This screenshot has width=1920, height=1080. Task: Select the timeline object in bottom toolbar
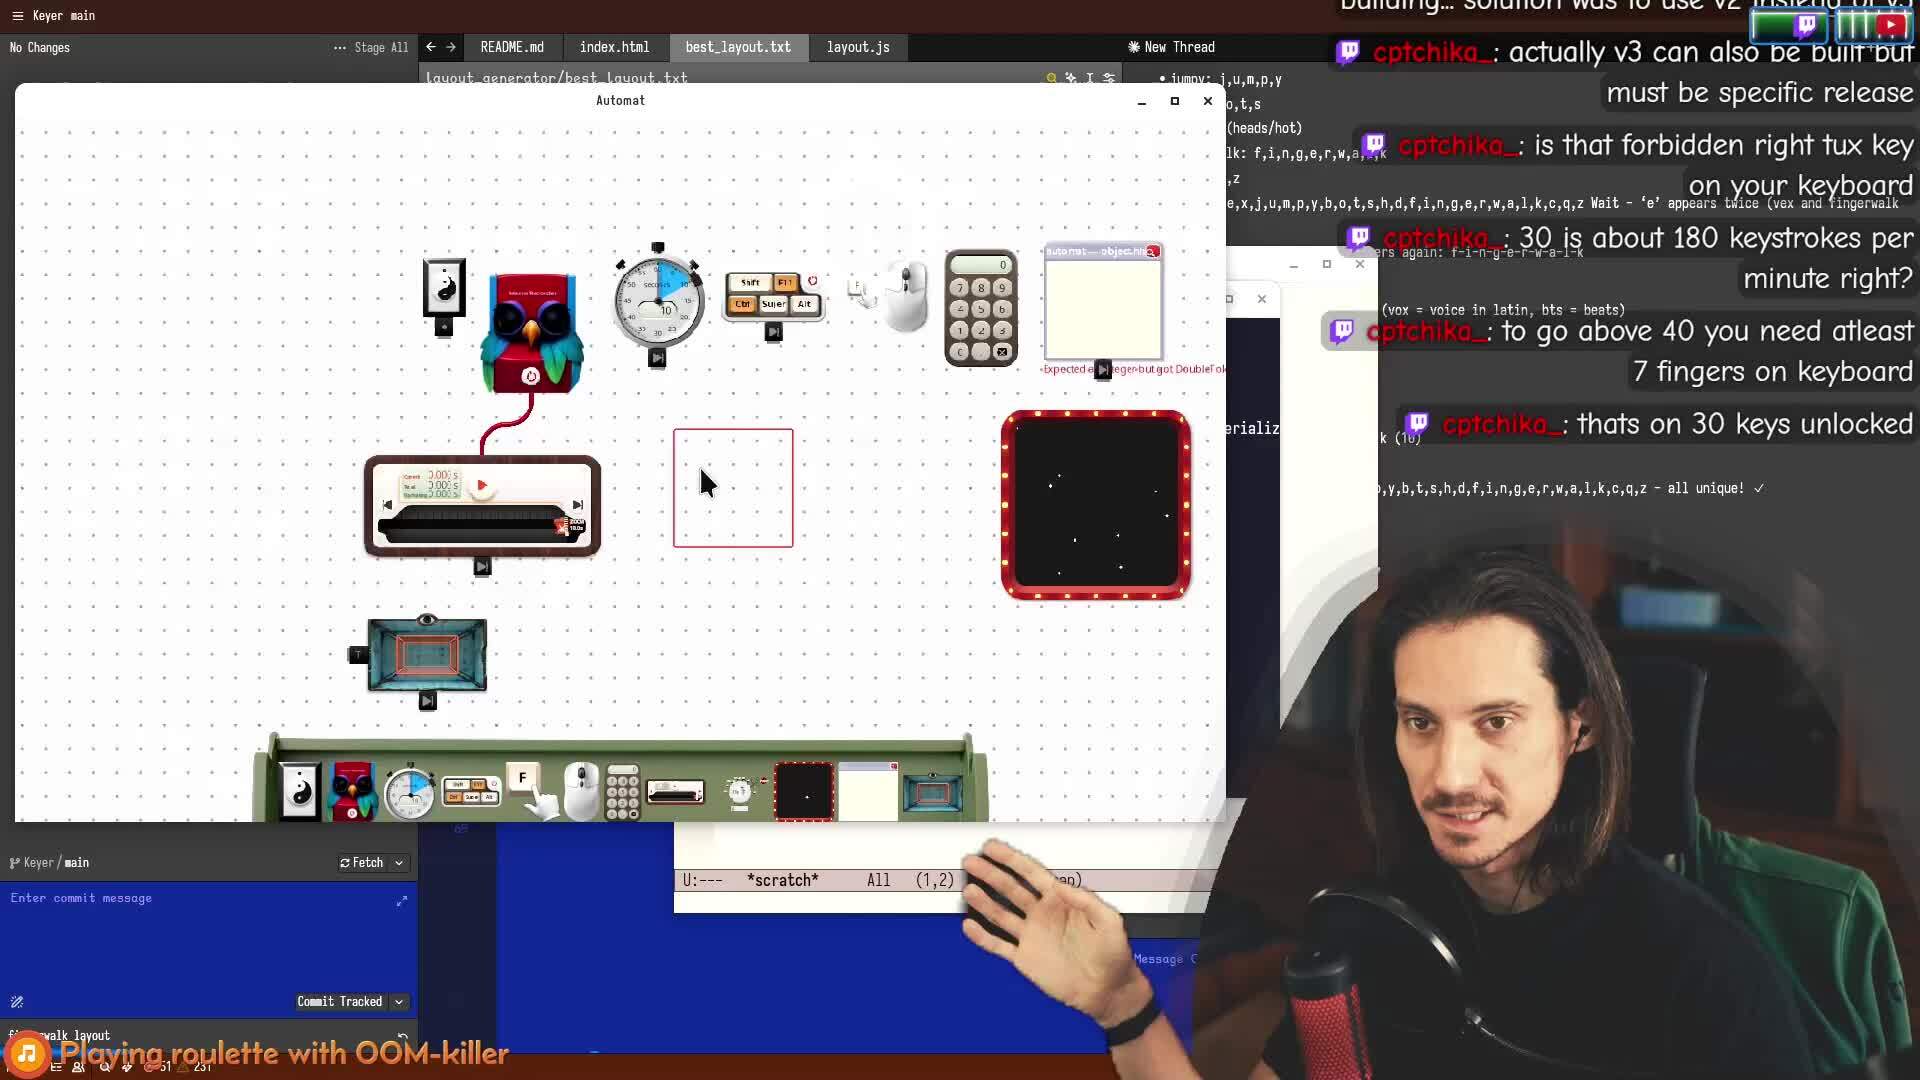[x=675, y=793]
